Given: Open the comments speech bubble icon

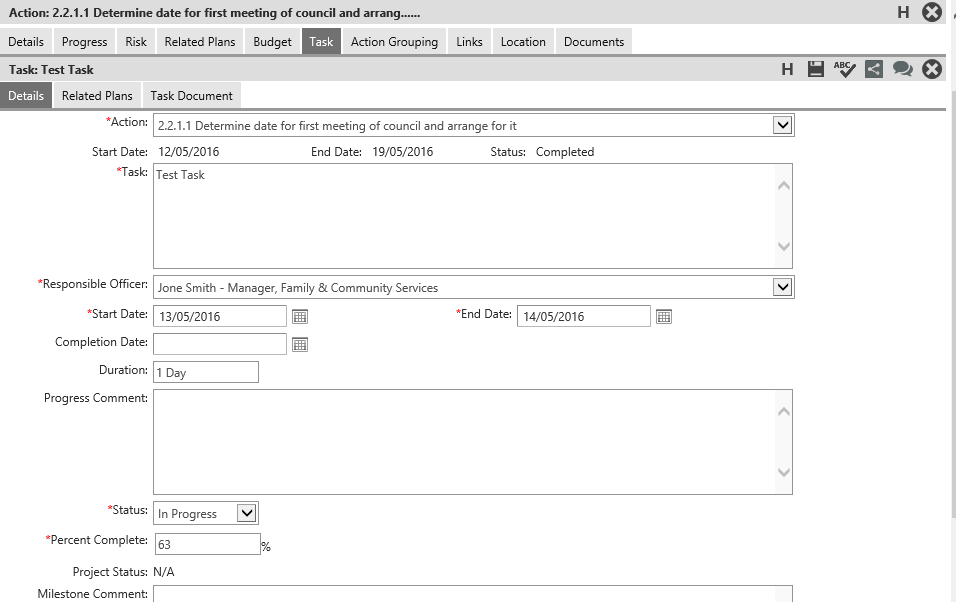Looking at the screenshot, I should [x=902, y=69].
